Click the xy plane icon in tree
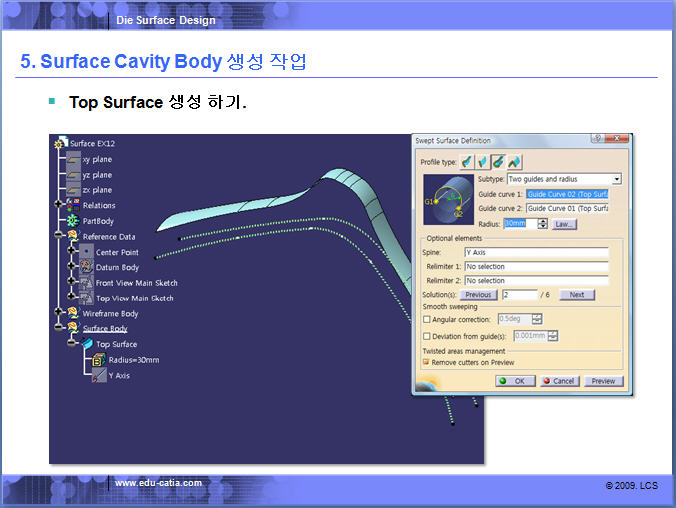The height and width of the screenshot is (508, 676). (x=73, y=159)
